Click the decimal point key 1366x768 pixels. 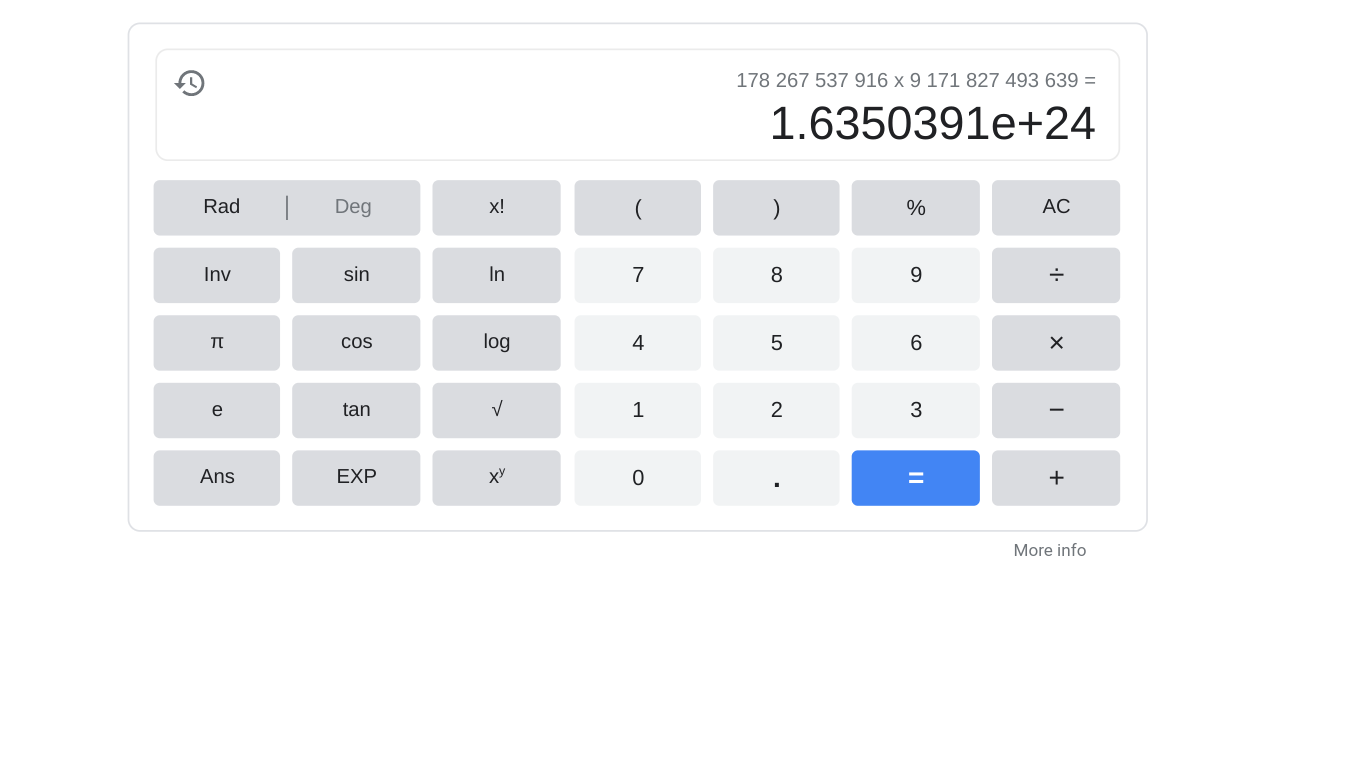pos(776,478)
